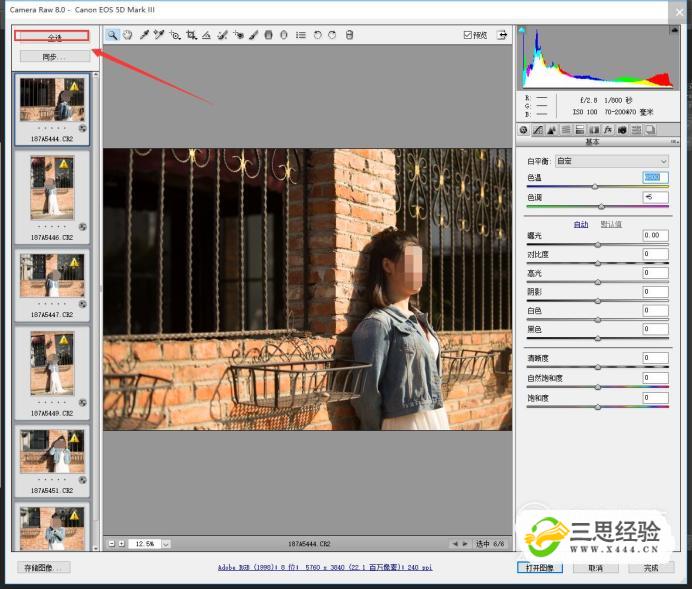Choose the Straighten tool
This screenshot has height=589, width=692.
[x=206, y=35]
